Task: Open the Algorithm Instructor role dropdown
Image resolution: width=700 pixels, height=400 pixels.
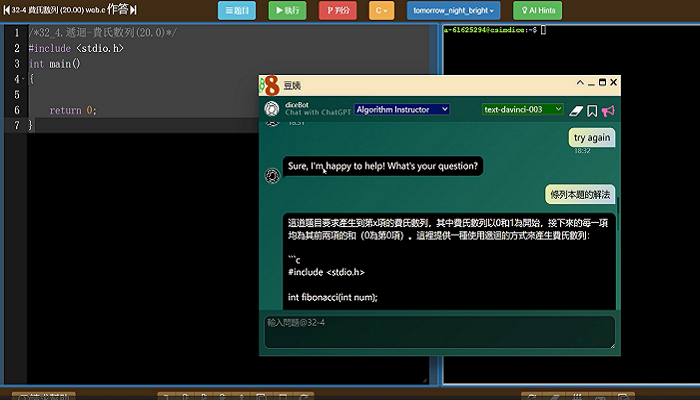Action: pyautogui.click(x=402, y=109)
